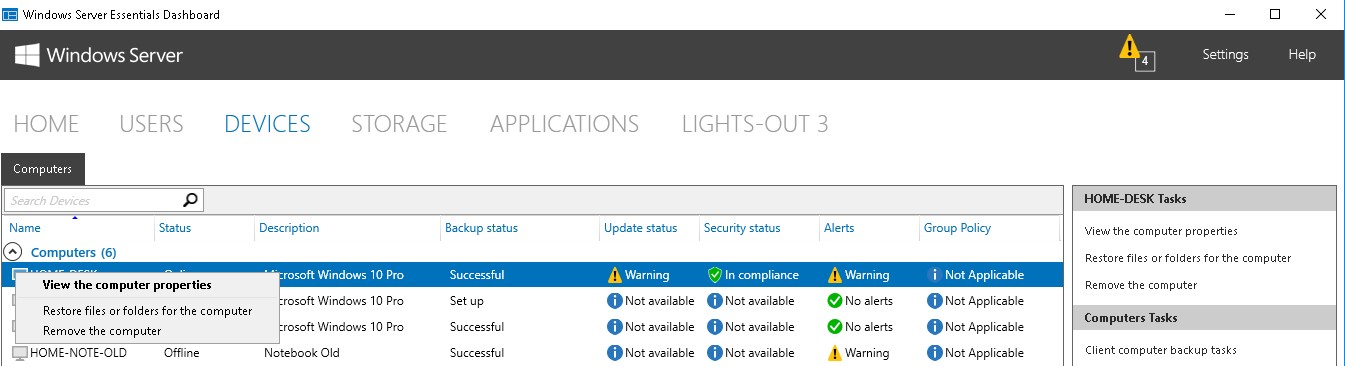The image size is (1345, 366).
Task: Click the alert count badge showing 4
Action: coord(1146,62)
